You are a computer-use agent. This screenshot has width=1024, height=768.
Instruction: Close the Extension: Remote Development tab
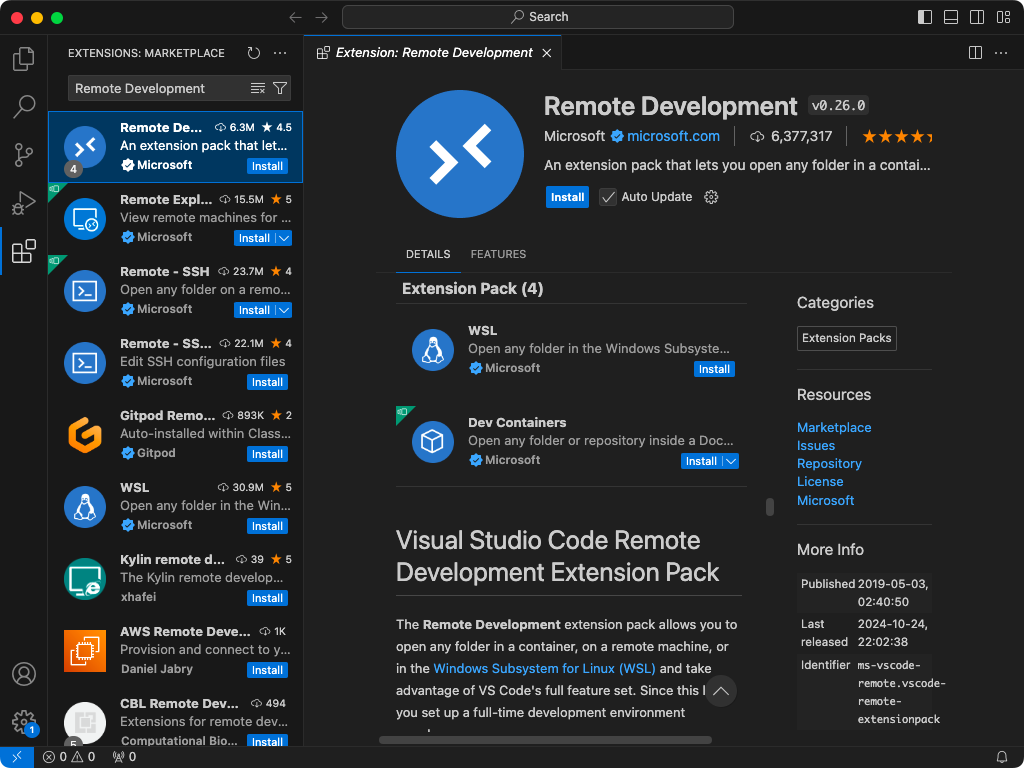547,53
